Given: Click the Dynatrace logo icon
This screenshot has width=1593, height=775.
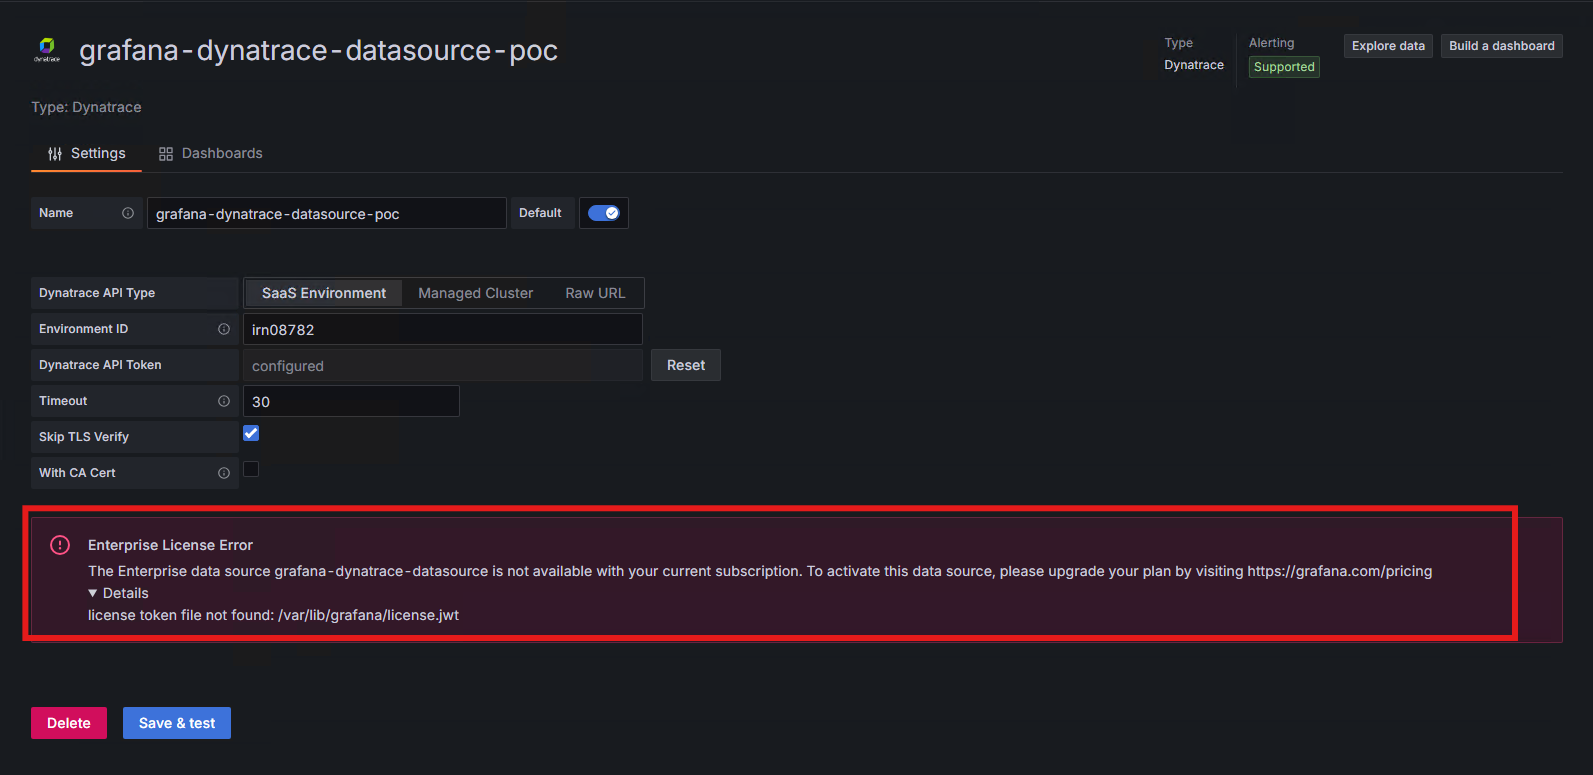Looking at the screenshot, I should (x=47, y=49).
